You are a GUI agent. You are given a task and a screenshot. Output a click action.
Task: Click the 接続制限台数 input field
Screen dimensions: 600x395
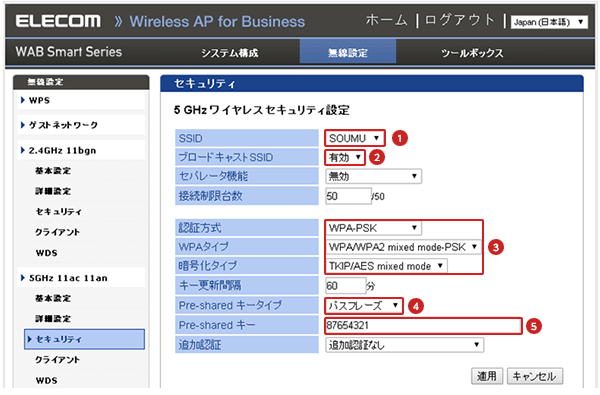[x=348, y=196]
